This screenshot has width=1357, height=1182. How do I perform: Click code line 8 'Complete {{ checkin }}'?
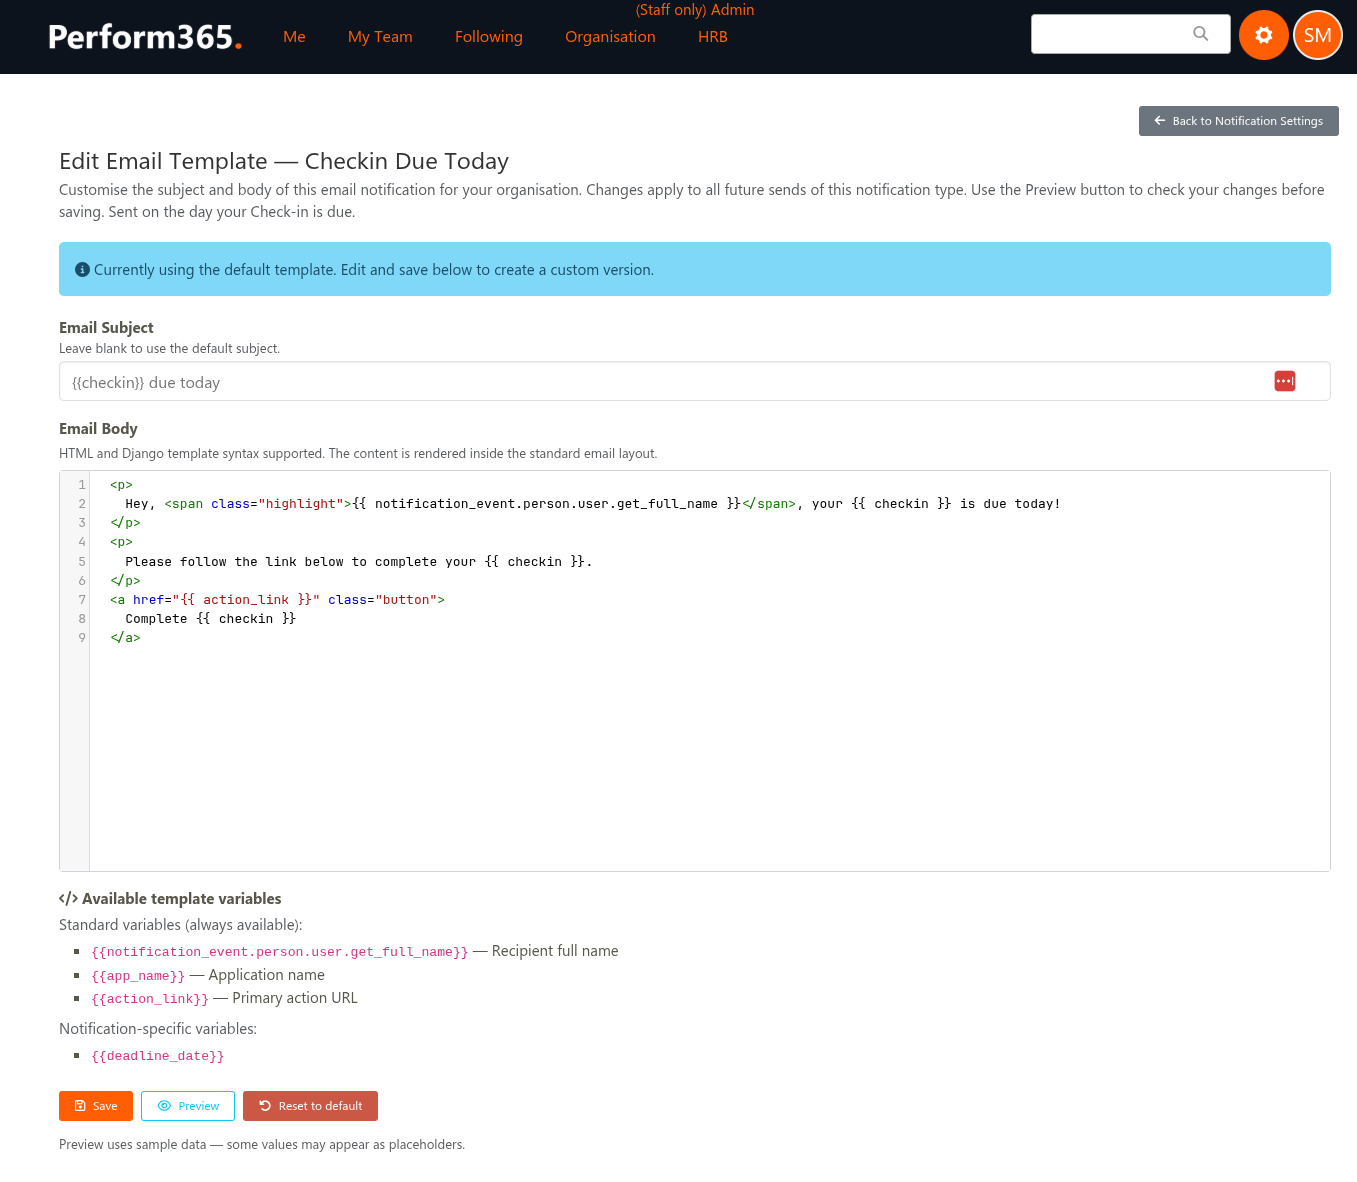point(211,619)
